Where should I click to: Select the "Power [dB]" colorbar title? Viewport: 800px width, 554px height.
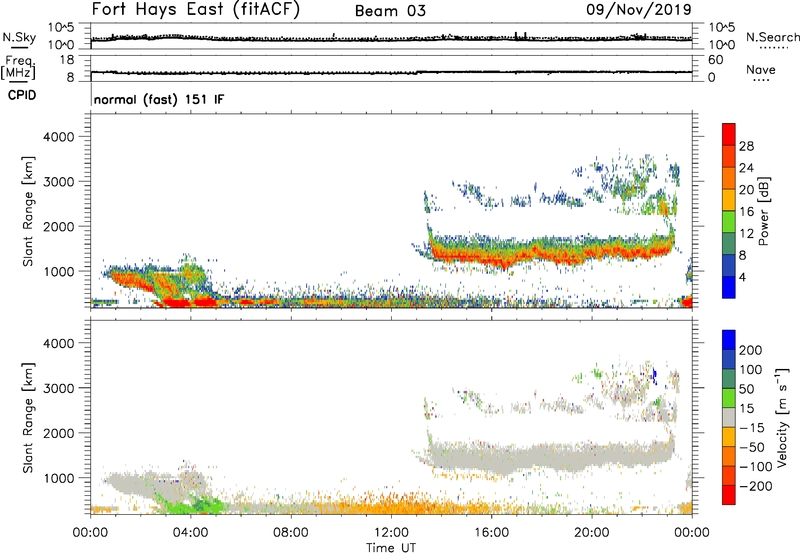click(x=763, y=211)
